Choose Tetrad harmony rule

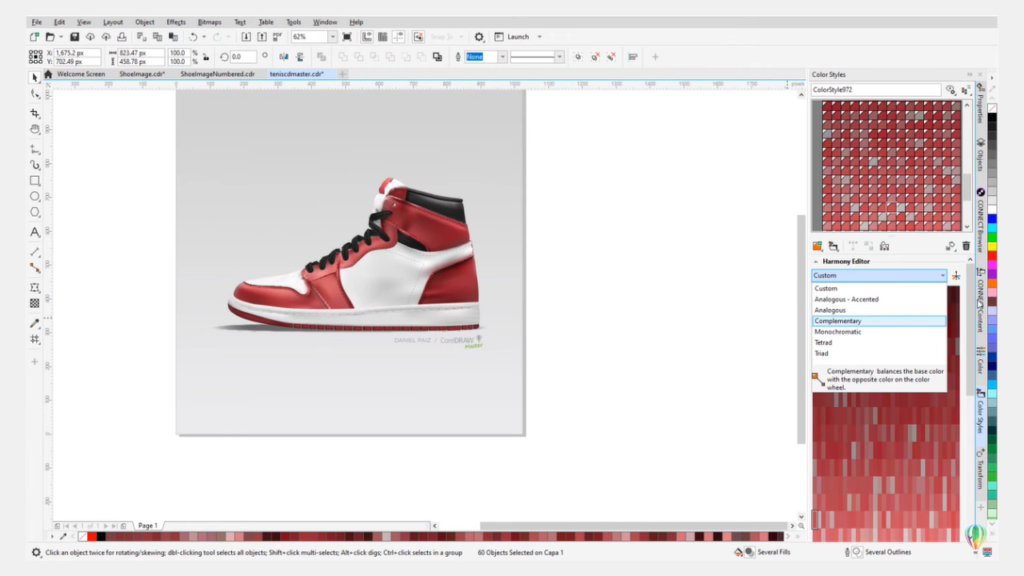879,343
